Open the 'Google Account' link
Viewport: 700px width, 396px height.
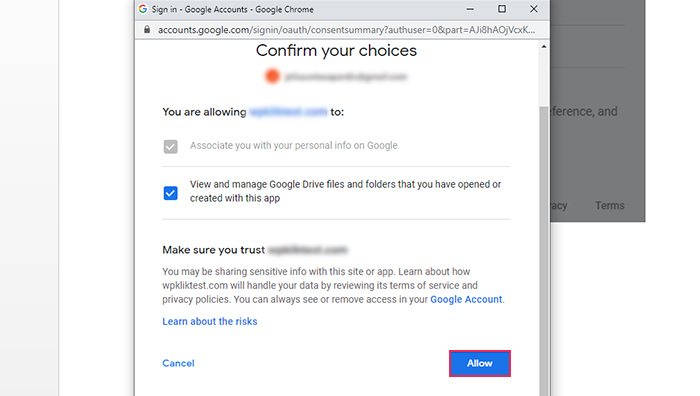click(x=466, y=299)
